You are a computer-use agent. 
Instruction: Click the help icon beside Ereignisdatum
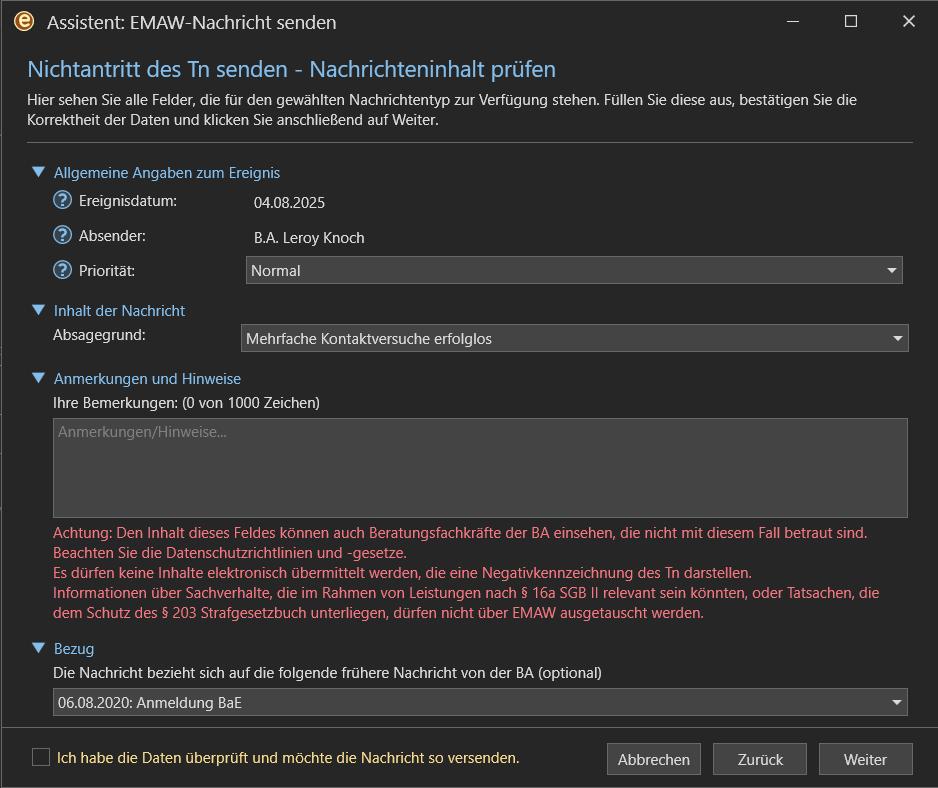62,200
